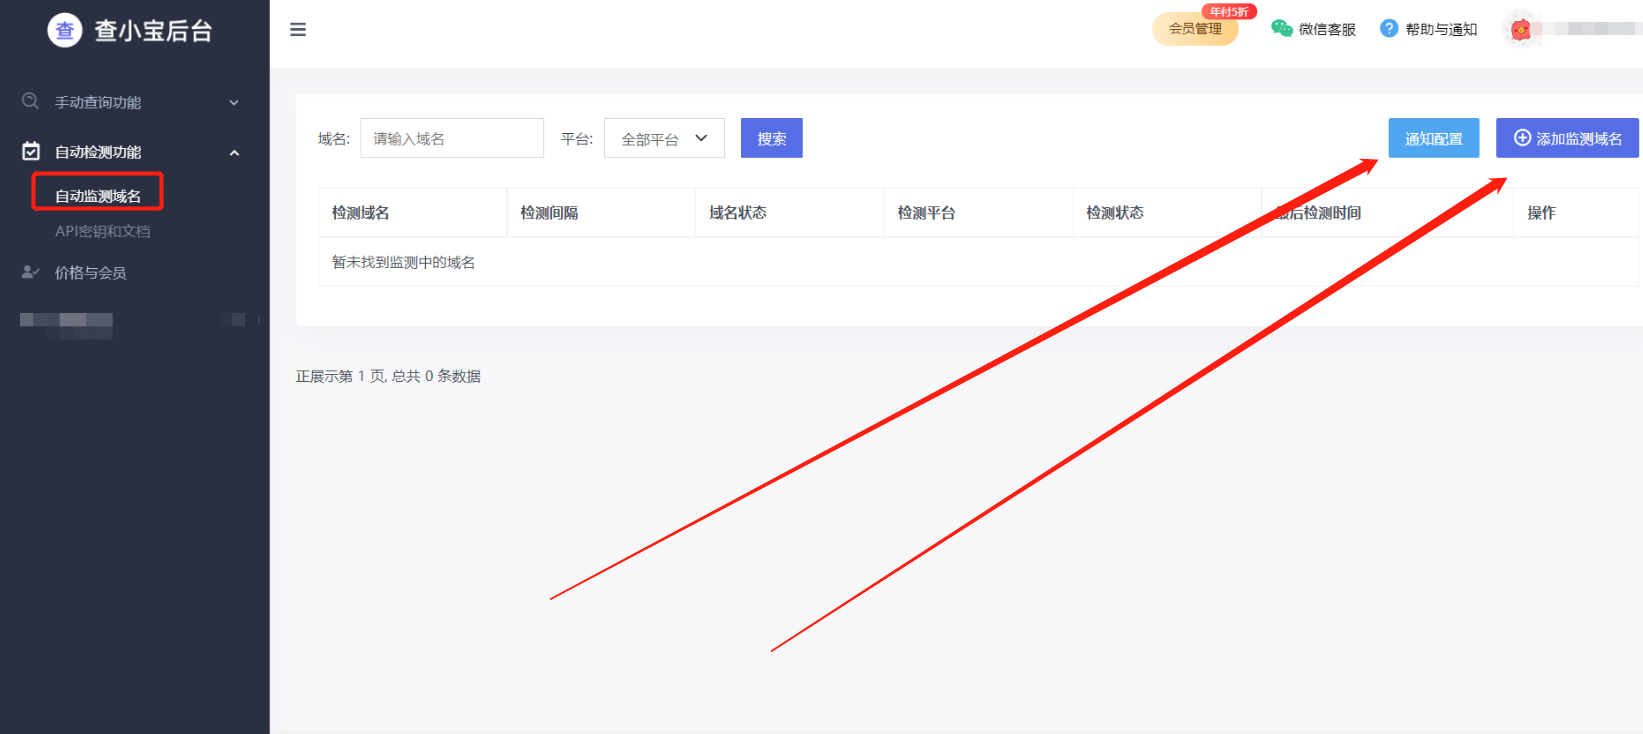Image resolution: width=1643 pixels, height=734 pixels.
Task: Open 通知配置 settings
Action: pyautogui.click(x=1434, y=138)
